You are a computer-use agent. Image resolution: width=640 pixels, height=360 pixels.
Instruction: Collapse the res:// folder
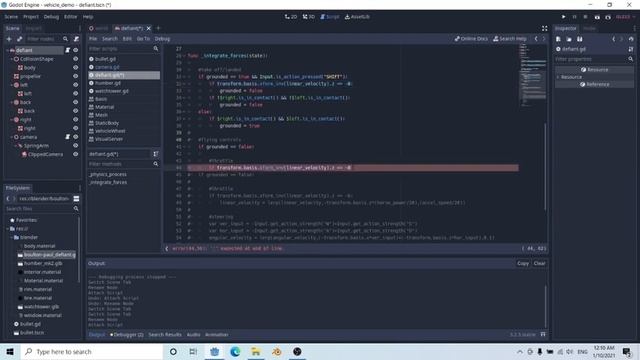7,229
